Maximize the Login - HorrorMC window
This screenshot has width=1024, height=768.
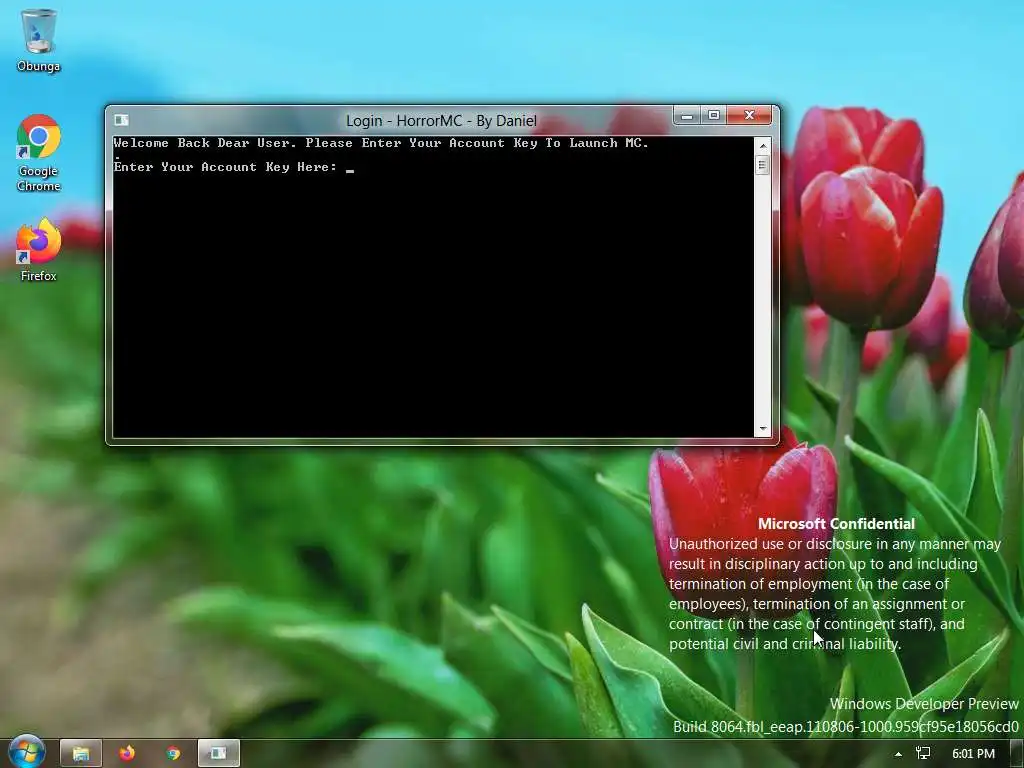pyautogui.click(x=714, y=116)
